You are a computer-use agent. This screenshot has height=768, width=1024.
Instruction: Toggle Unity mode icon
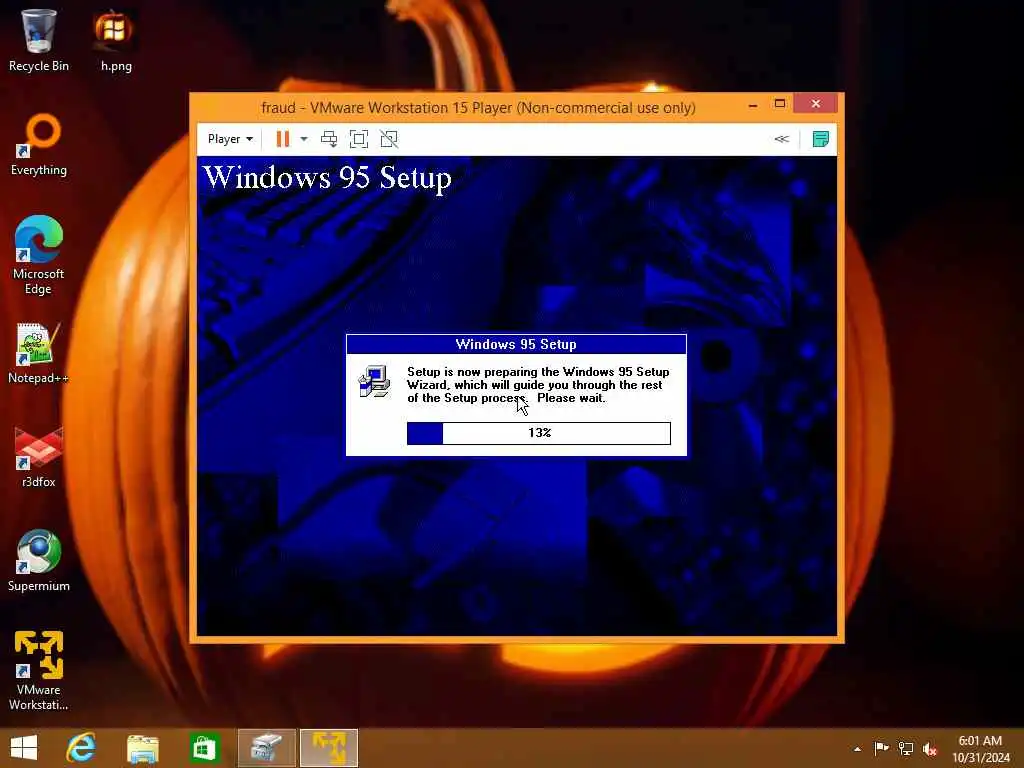(389, 139)
